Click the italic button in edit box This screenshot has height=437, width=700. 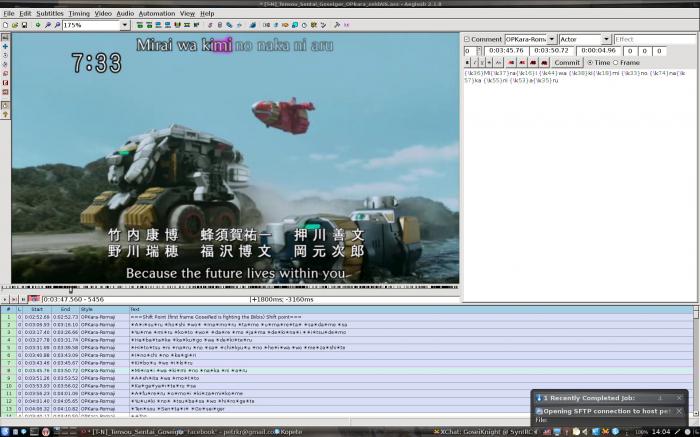pos(475,63)
